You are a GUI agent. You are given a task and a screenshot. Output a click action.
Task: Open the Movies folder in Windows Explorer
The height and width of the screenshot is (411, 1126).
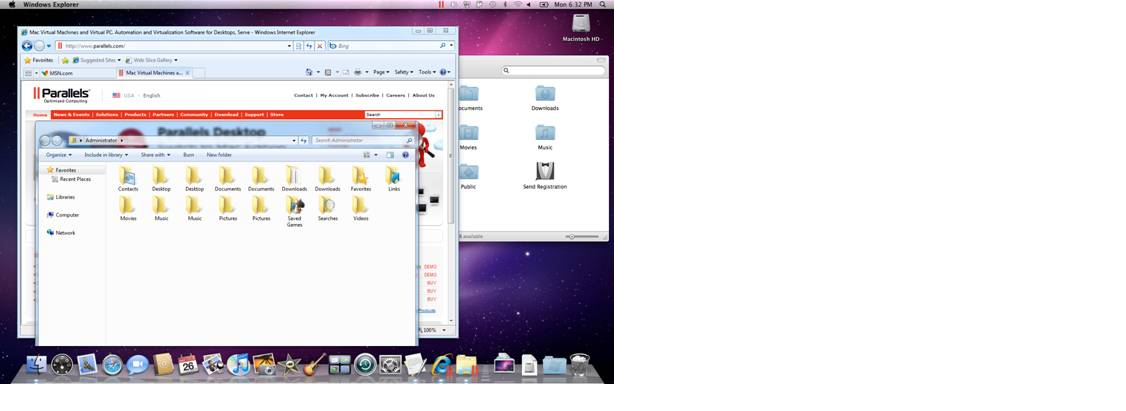(x=128, y=208)
